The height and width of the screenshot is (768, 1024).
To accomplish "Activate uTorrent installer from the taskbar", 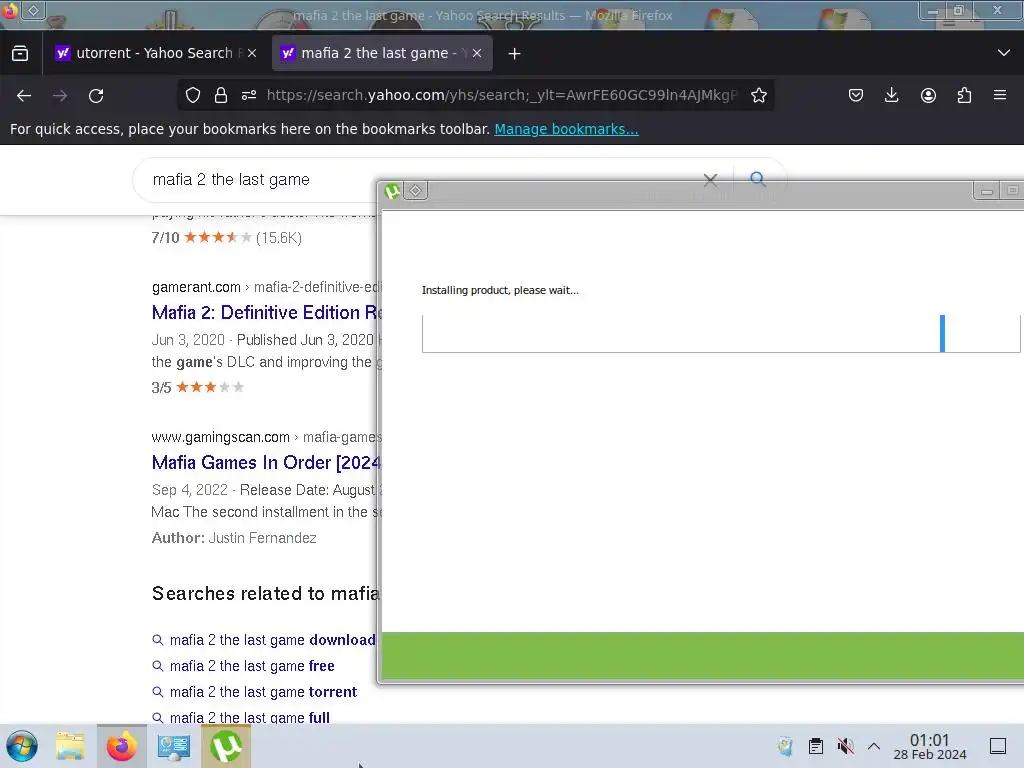I will (x=226, y=746).
